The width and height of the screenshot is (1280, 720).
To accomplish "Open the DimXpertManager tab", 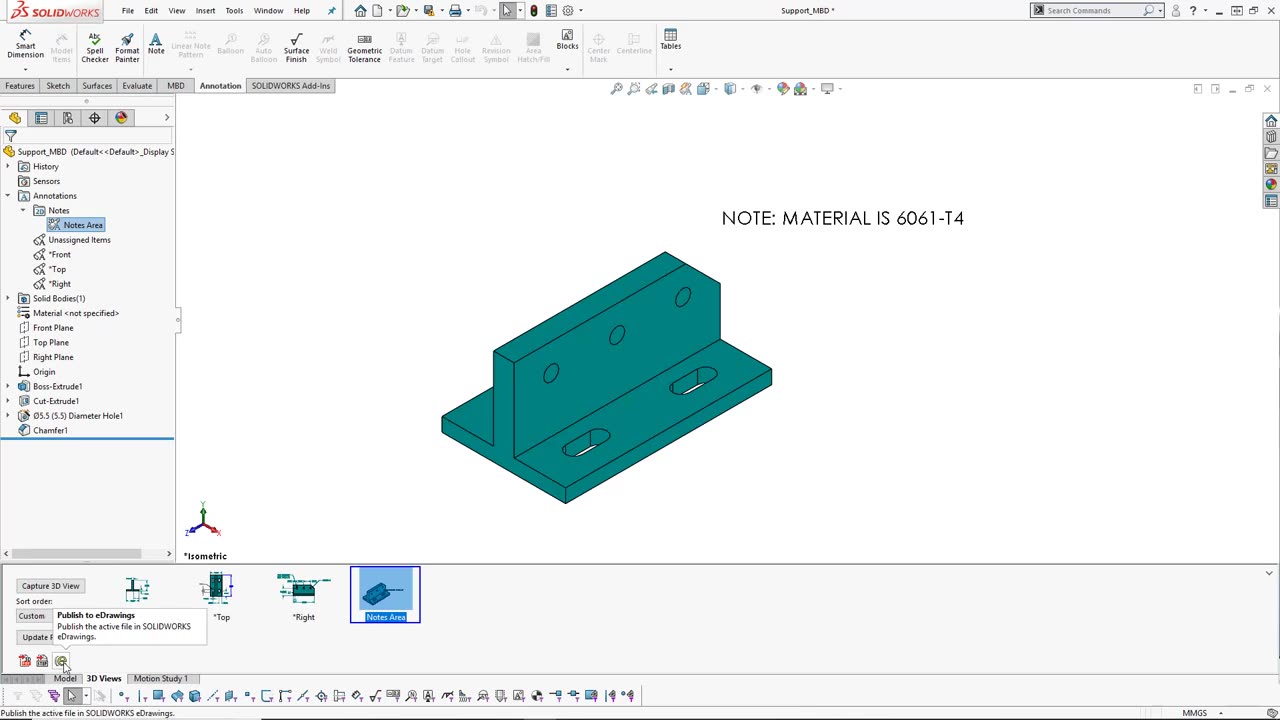I will coord(94,118).
